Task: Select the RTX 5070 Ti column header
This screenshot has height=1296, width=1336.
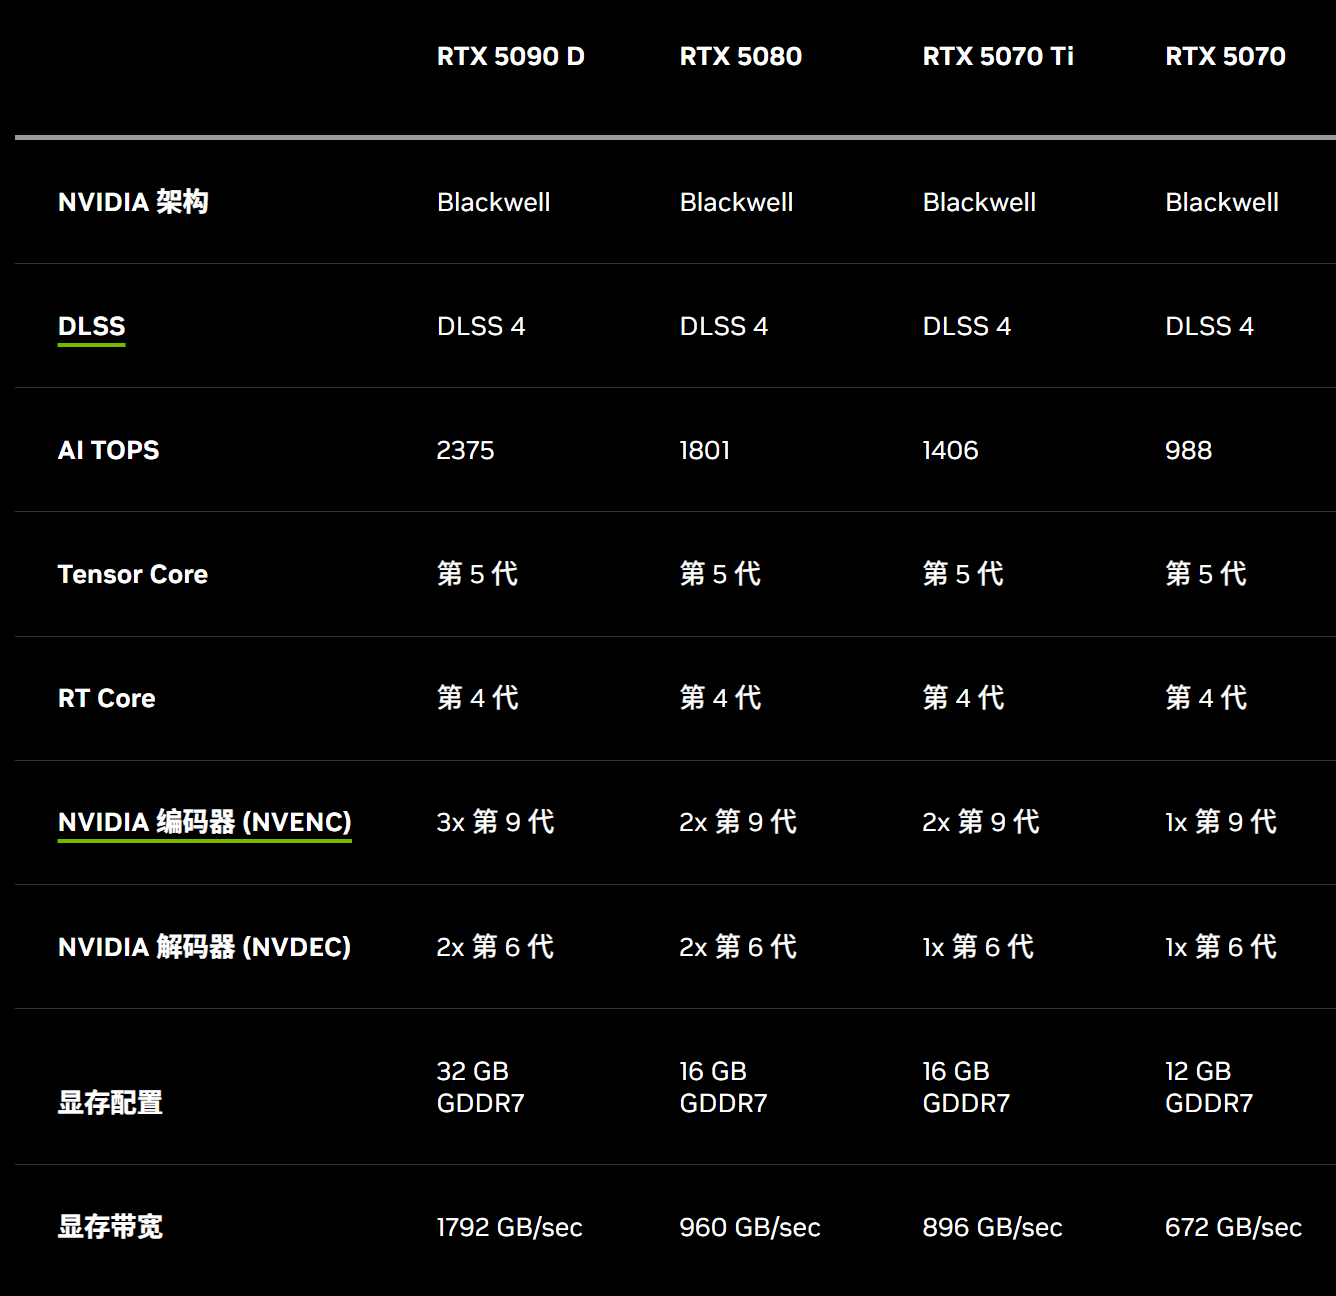Action: pyautogui.click(x=998, y=56)
